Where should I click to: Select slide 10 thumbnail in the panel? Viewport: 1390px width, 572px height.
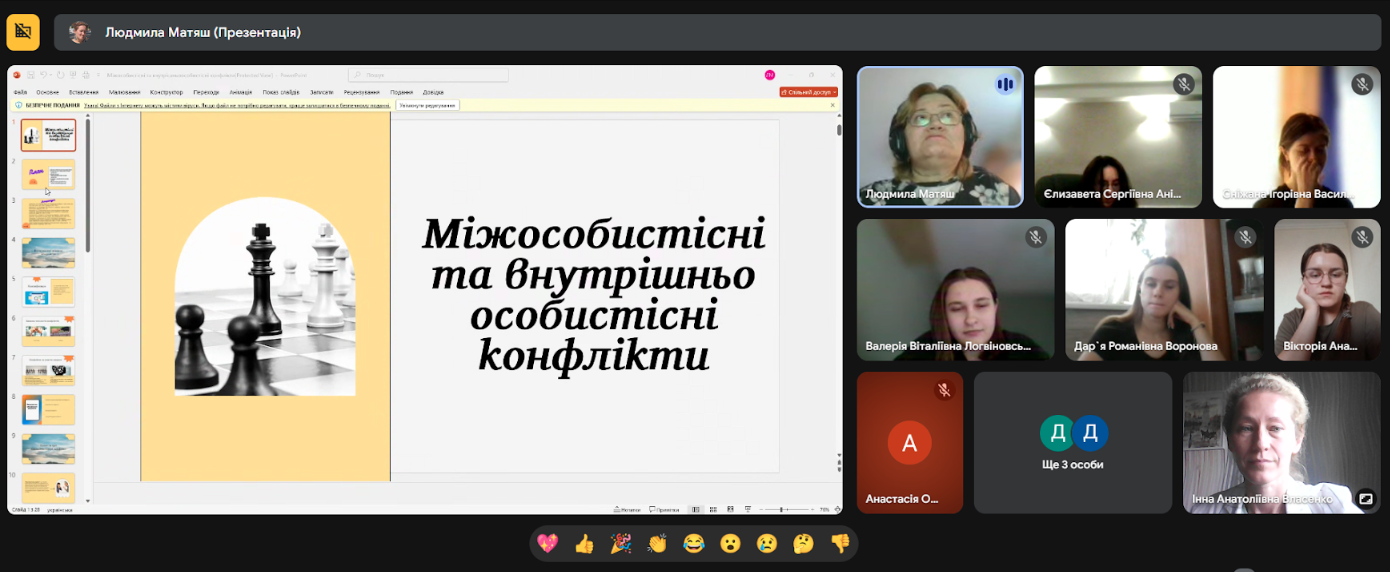pyautogui.click(x=48, y=488)
